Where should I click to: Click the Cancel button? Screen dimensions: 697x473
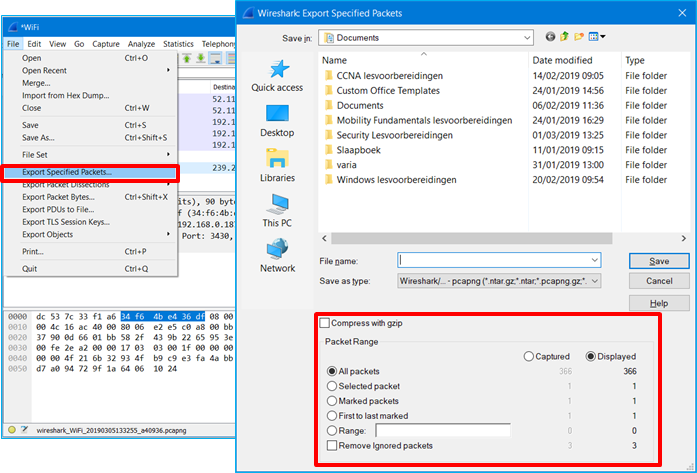point(659,281)
